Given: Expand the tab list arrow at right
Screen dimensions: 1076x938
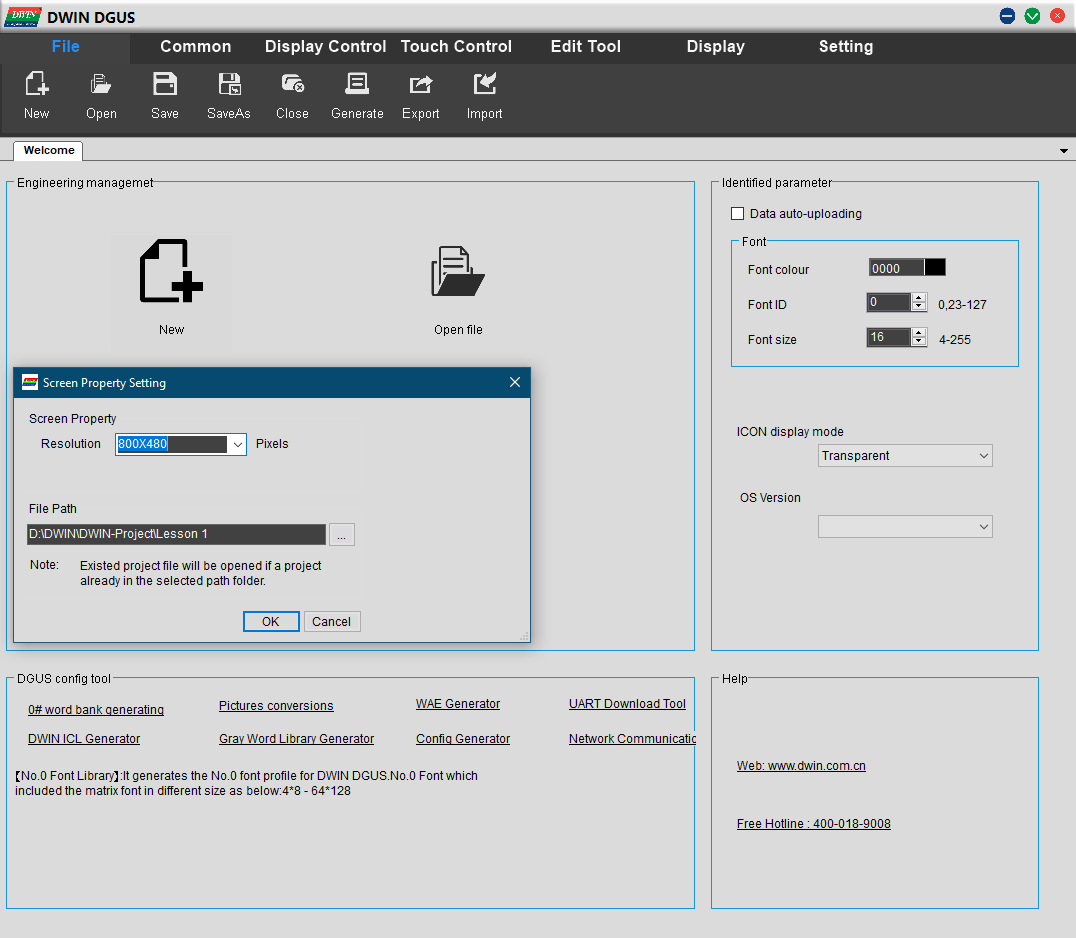Looking at the screenshot, I should [x=1064, y=151].
